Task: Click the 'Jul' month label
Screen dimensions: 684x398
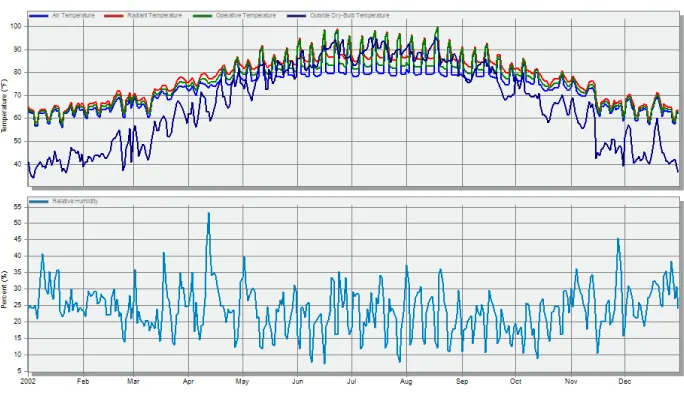Action: (351, 381)
